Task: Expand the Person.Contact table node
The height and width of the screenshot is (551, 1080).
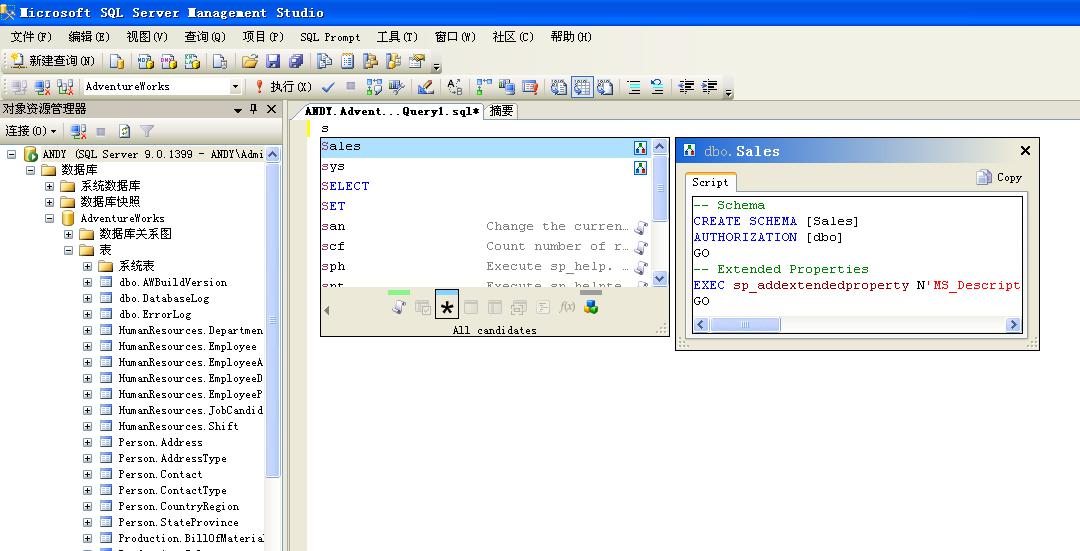Action: [87, 475]
